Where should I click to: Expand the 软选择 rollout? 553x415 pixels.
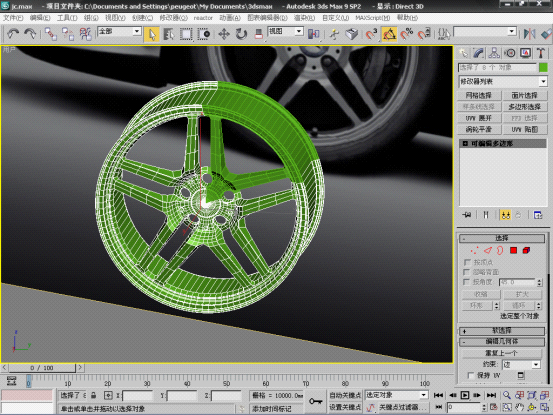tap(502, 331)
